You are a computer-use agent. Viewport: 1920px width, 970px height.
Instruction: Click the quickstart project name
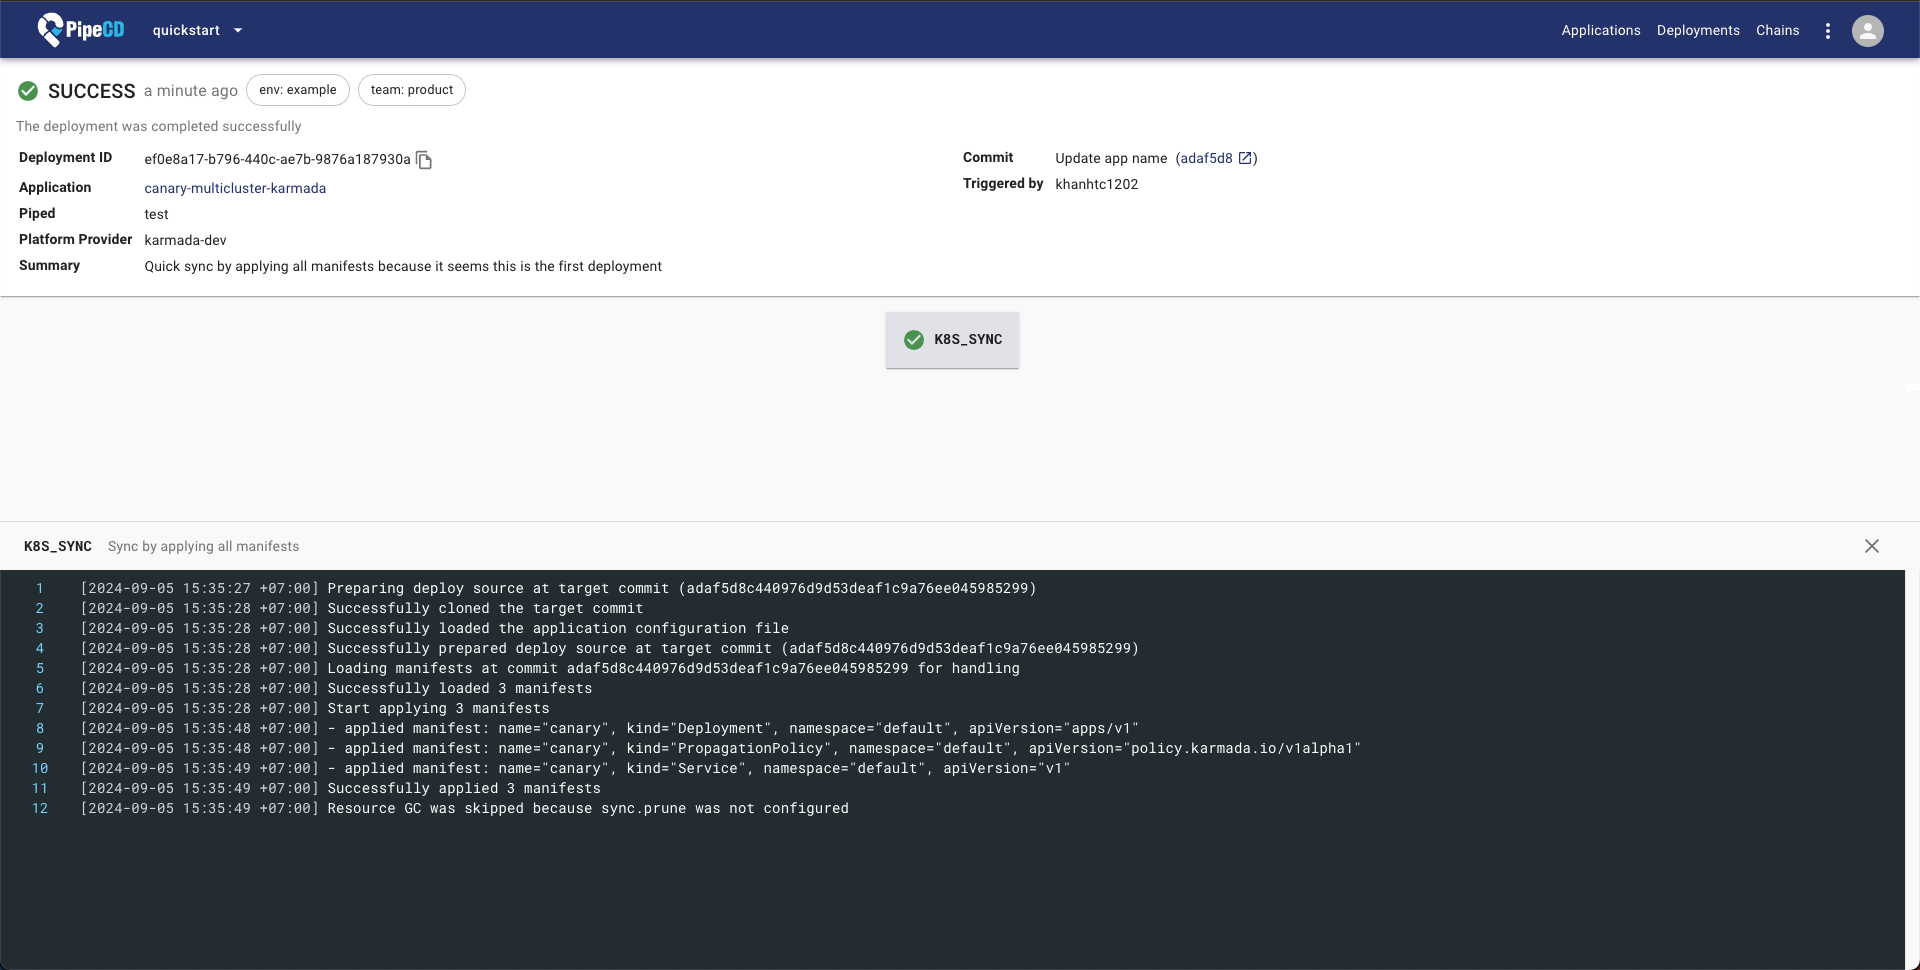pos(186,31)
